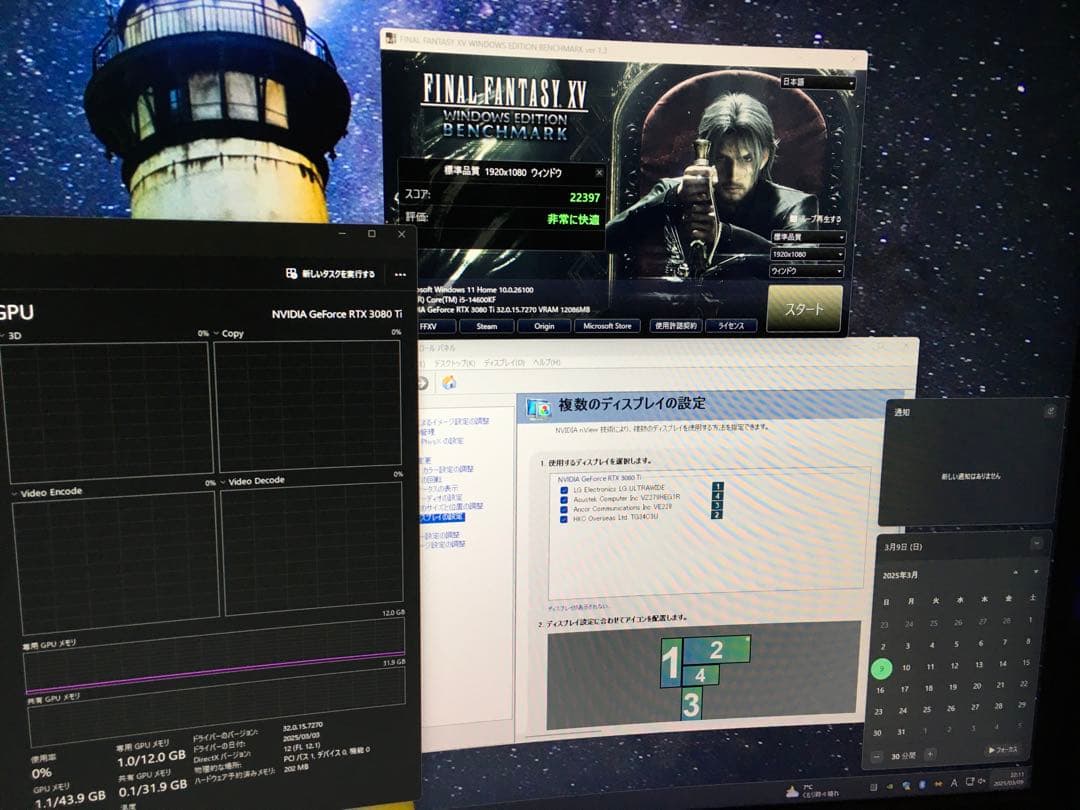
Task: Uncheck the LG Electronics LG ULTRAWIDE display
Action: pos(564,489)
